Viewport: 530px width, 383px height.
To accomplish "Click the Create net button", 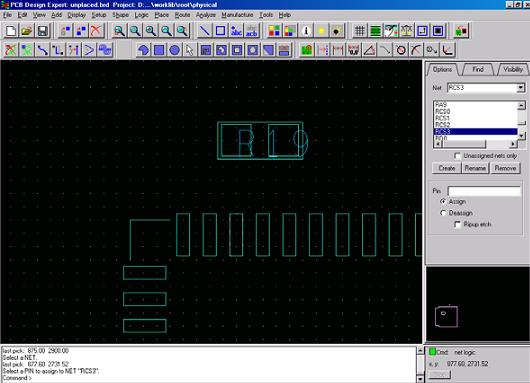I will click(447, 168).
